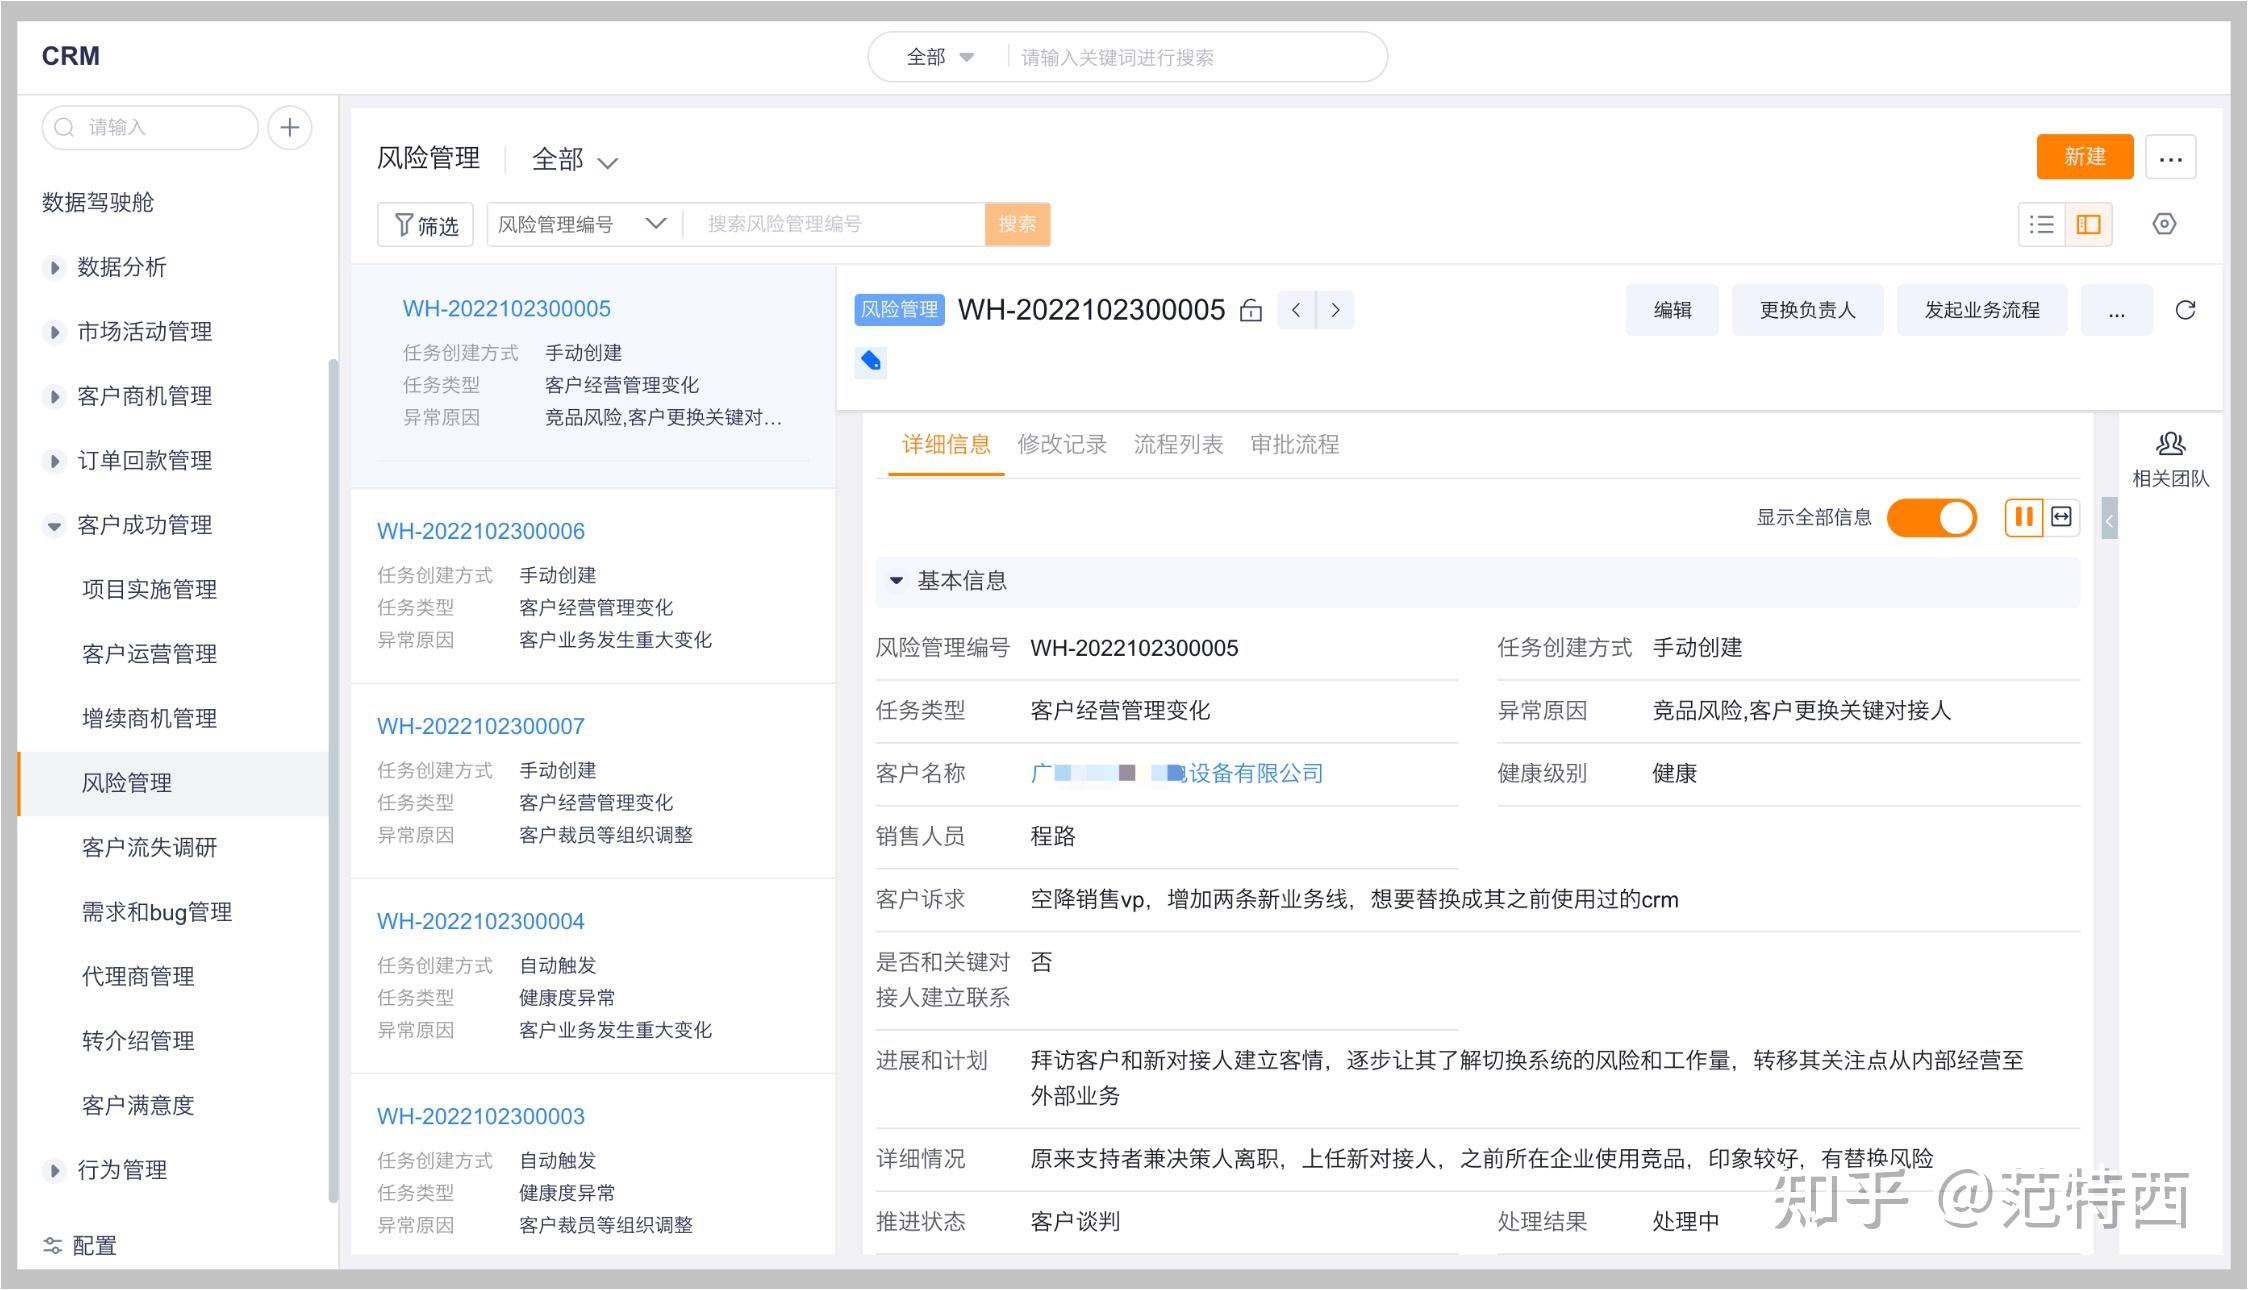Click the 新建 button

click(2084, 157)
